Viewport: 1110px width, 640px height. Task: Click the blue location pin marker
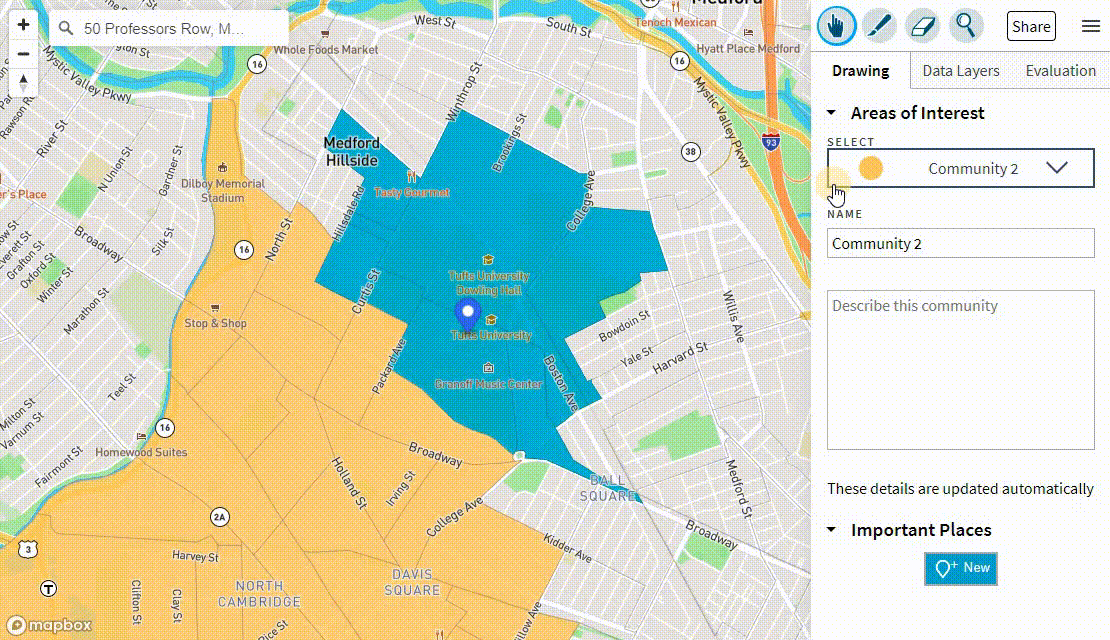467,313
